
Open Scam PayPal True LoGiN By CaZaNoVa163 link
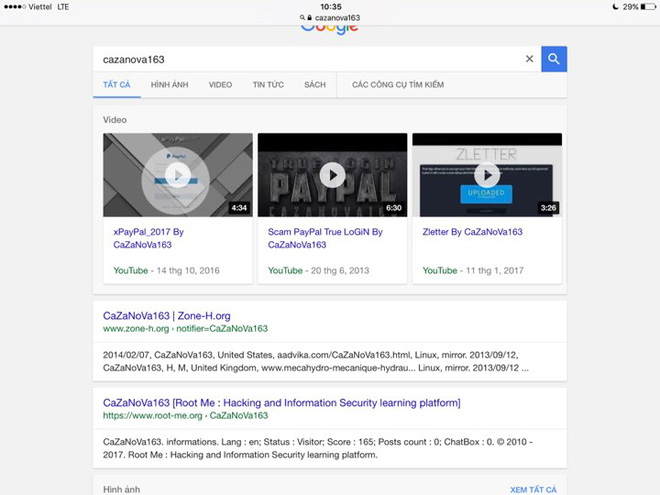click(325, 238)
